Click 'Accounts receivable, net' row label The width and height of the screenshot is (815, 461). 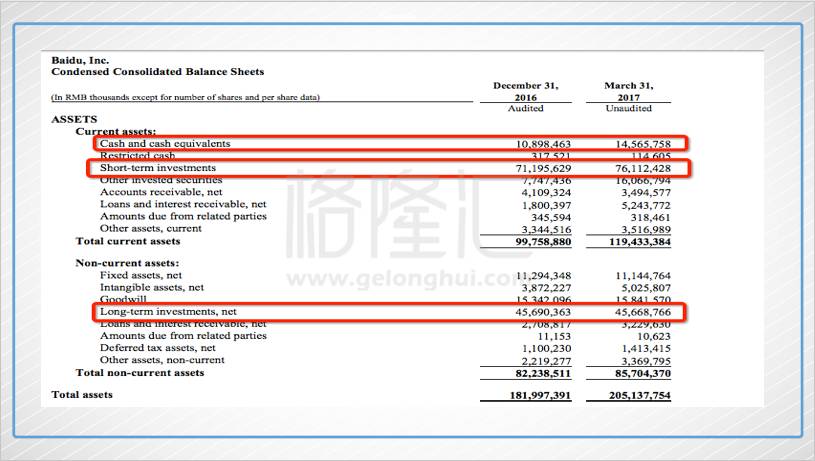(161, 192)
